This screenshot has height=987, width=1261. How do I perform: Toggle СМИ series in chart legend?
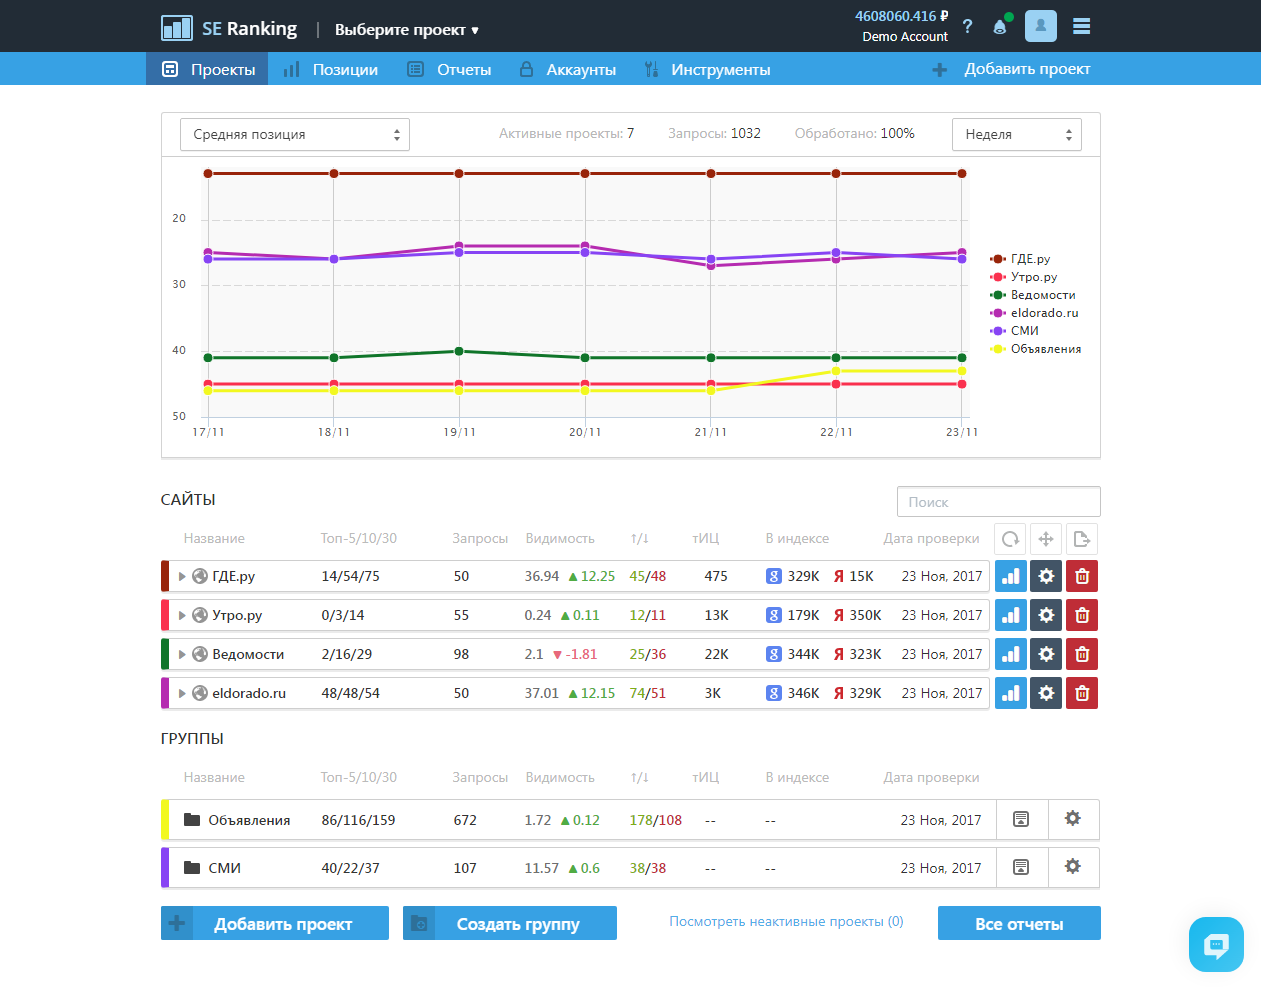(x=1024, y=331)
